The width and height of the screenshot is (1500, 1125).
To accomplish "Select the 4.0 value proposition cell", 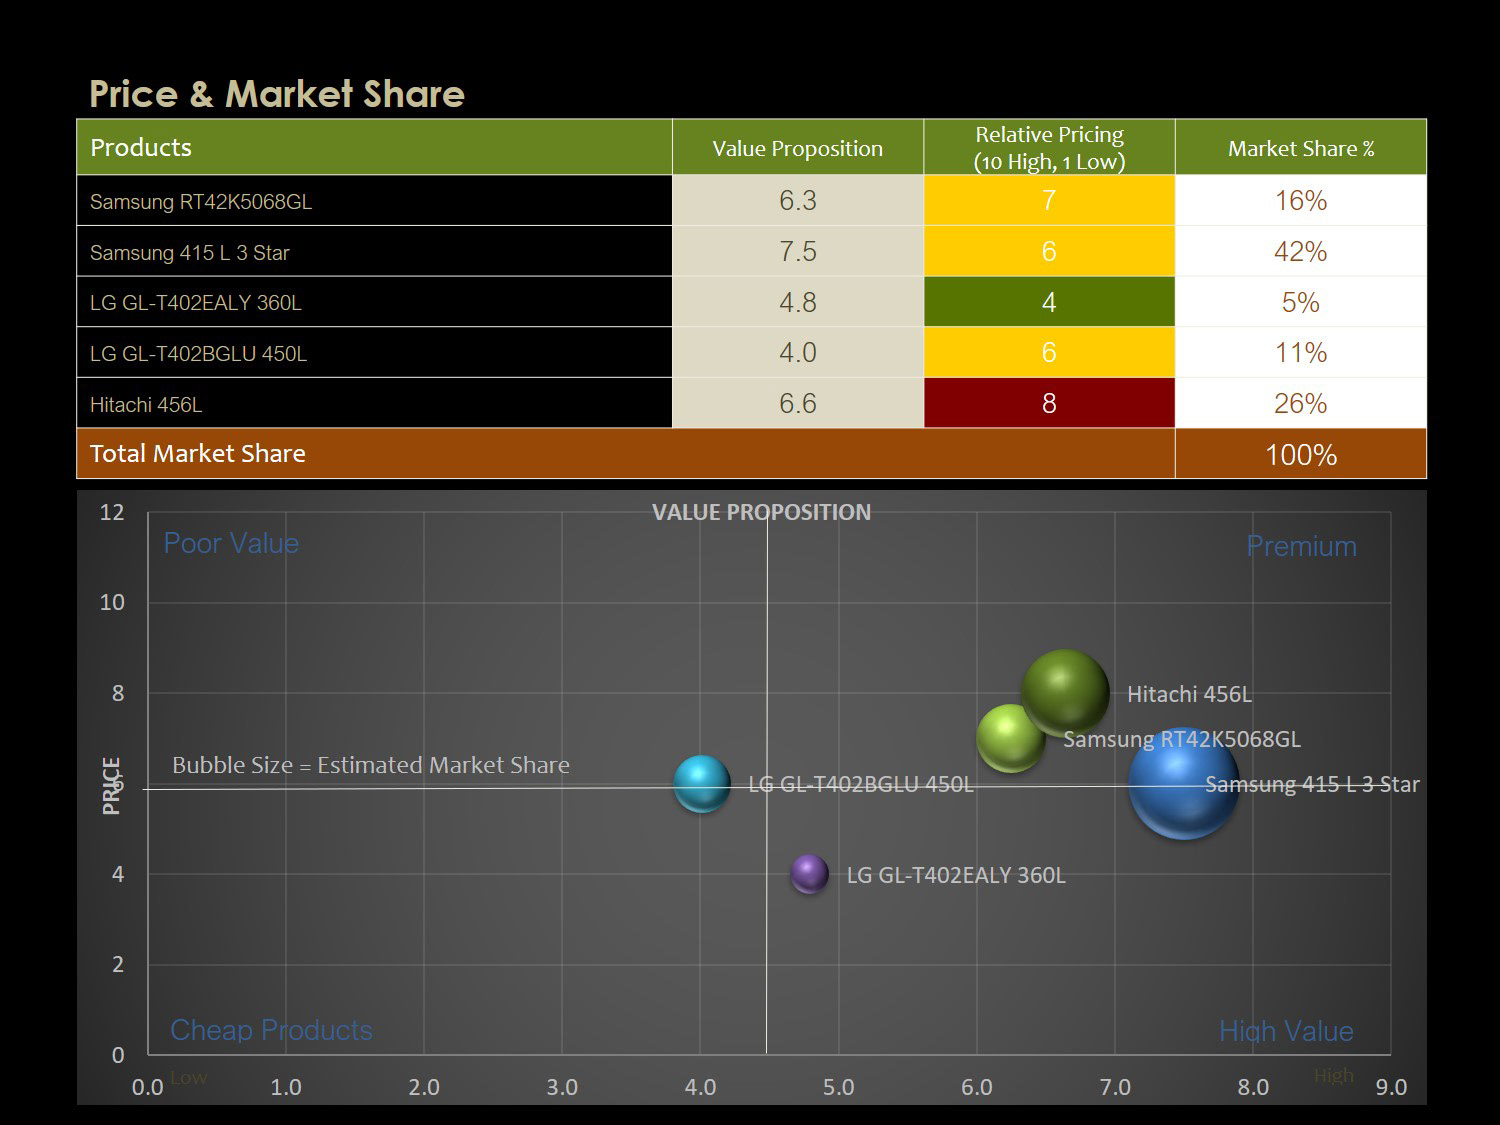I will coord(798,352).
